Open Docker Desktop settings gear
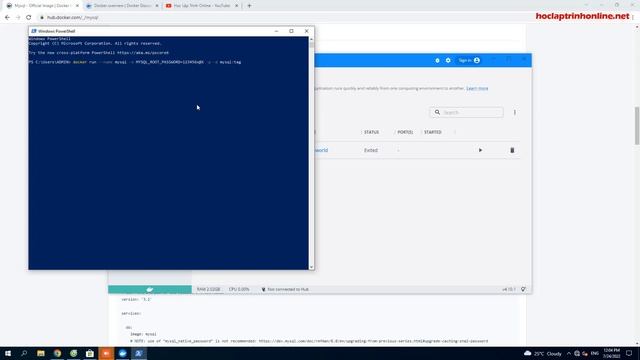 [448, 60]
